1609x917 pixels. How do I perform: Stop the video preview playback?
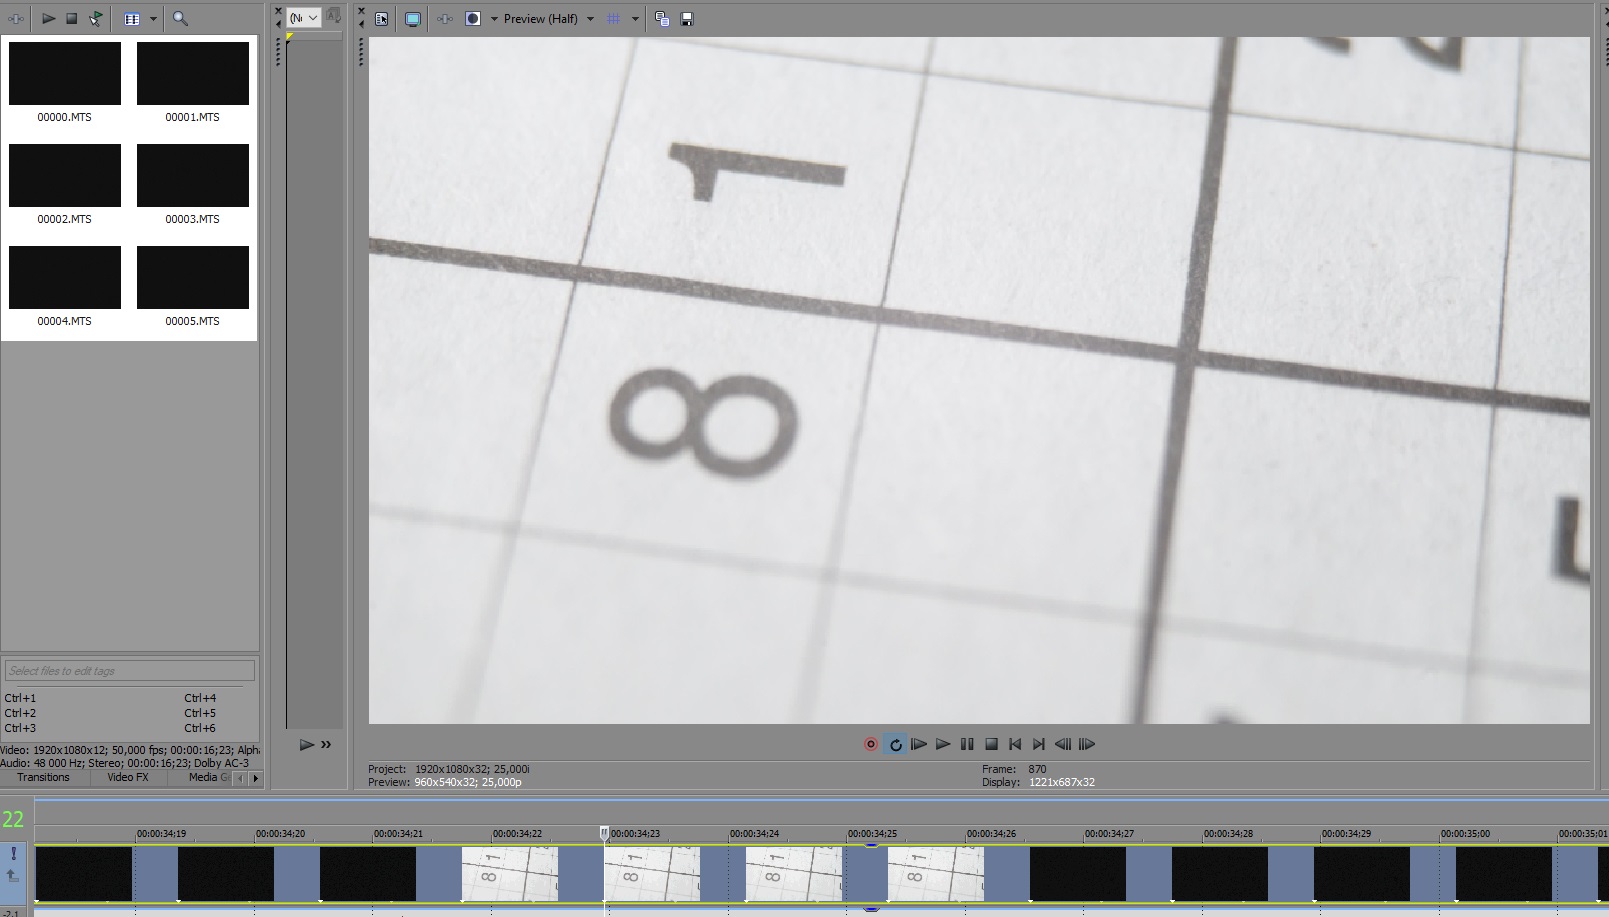[x=991, y=744]
